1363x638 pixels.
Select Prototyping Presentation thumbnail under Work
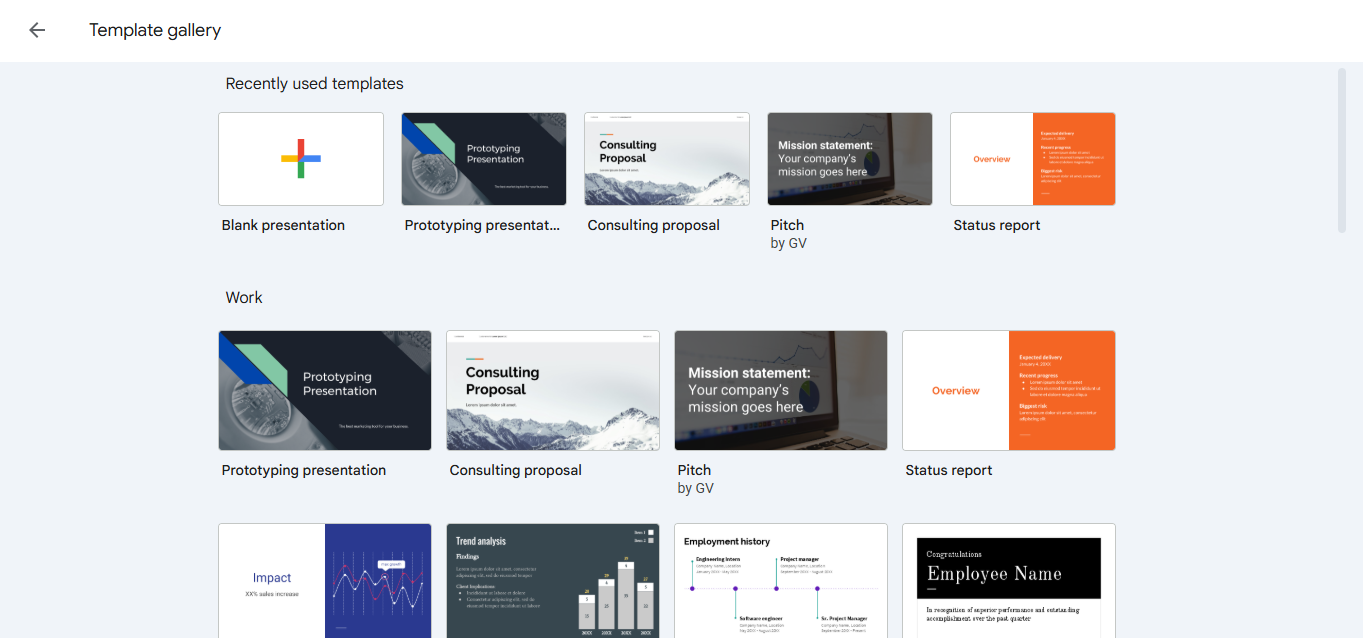(325, 391)
